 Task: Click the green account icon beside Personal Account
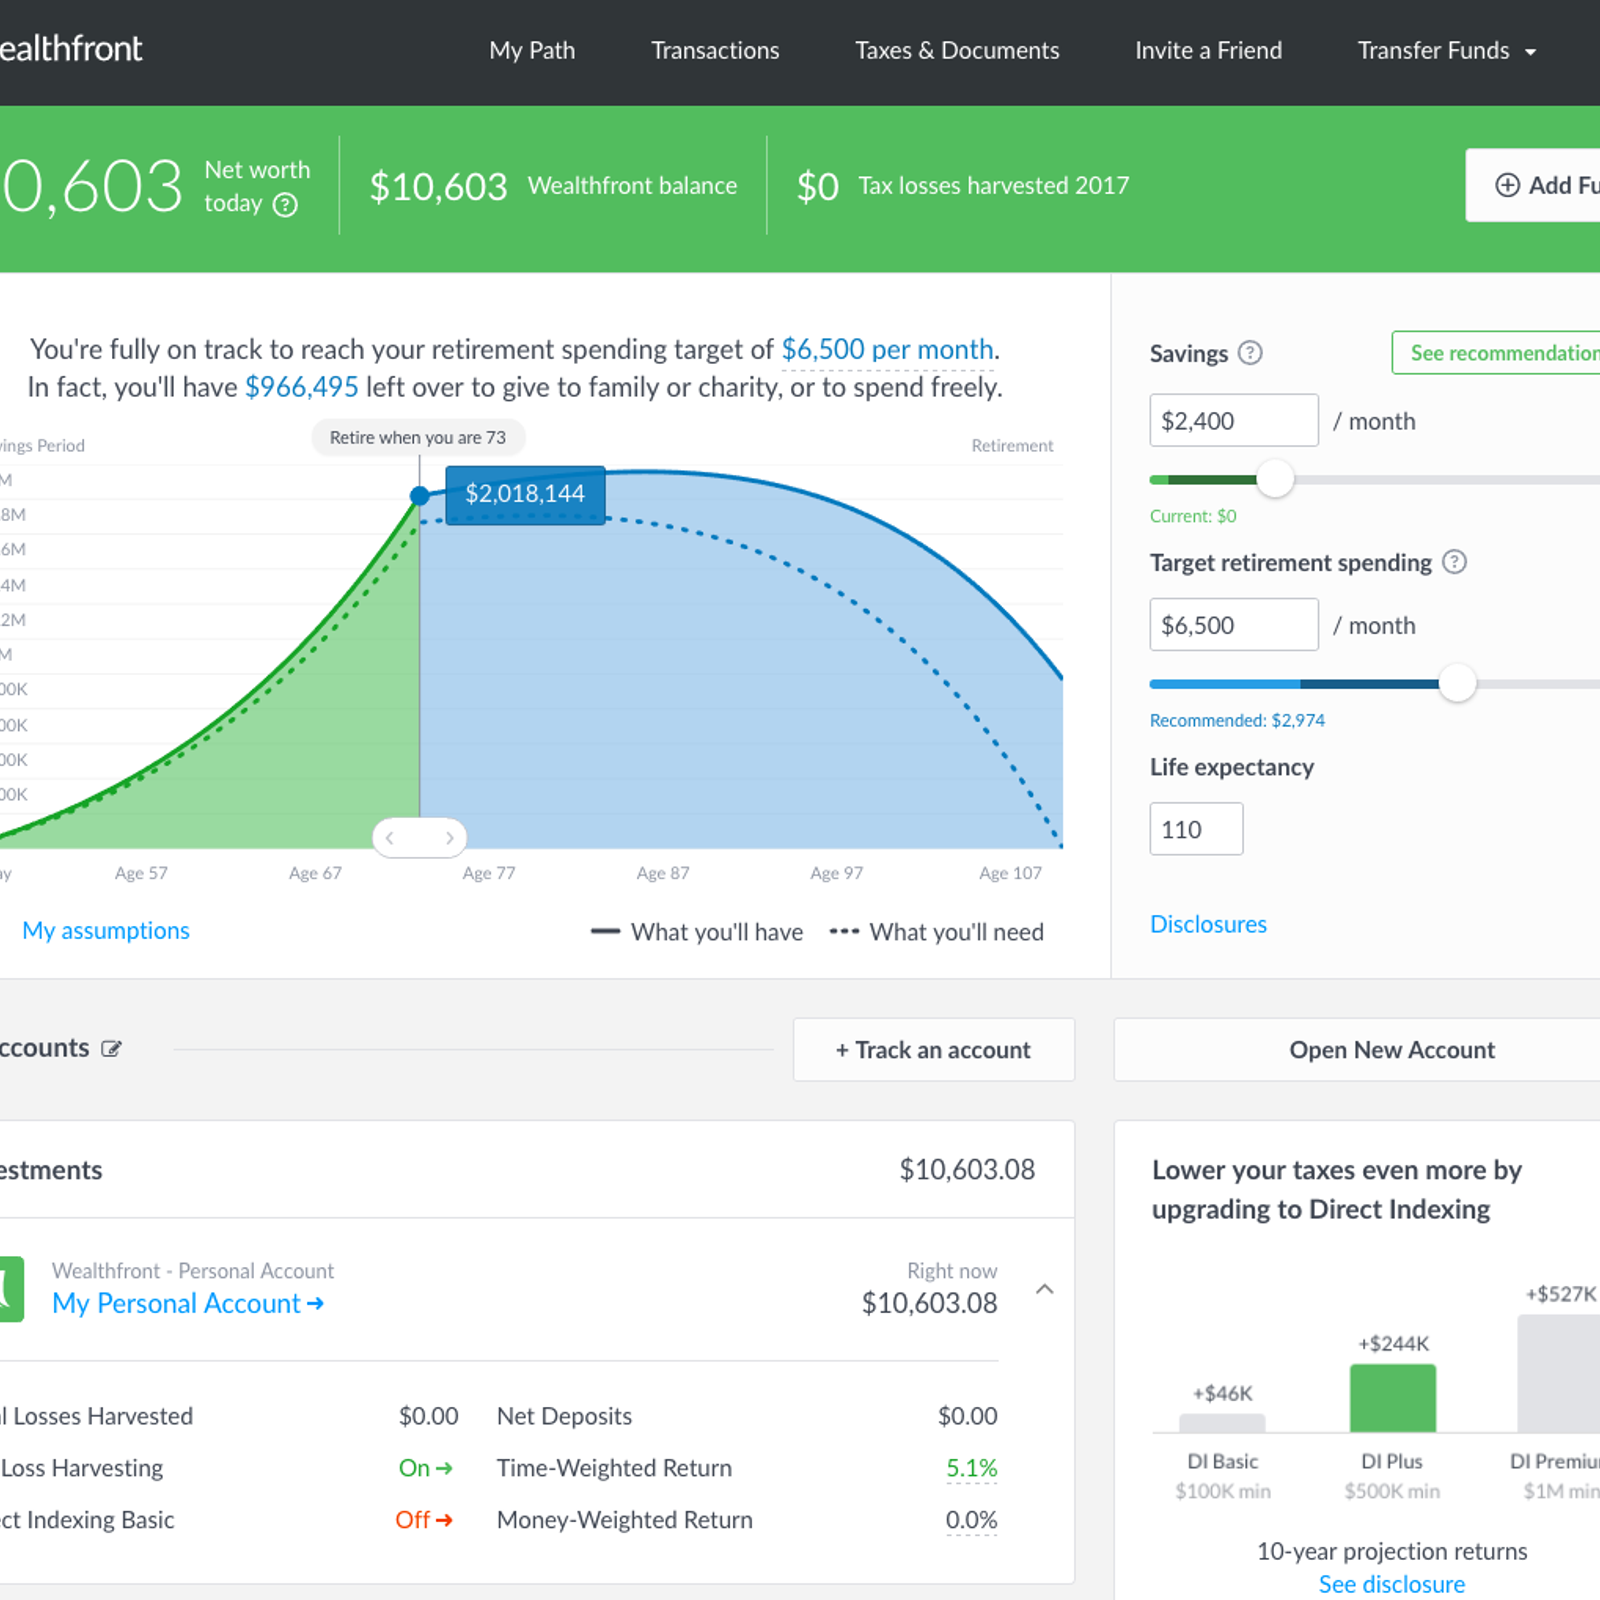point(11,1289)
